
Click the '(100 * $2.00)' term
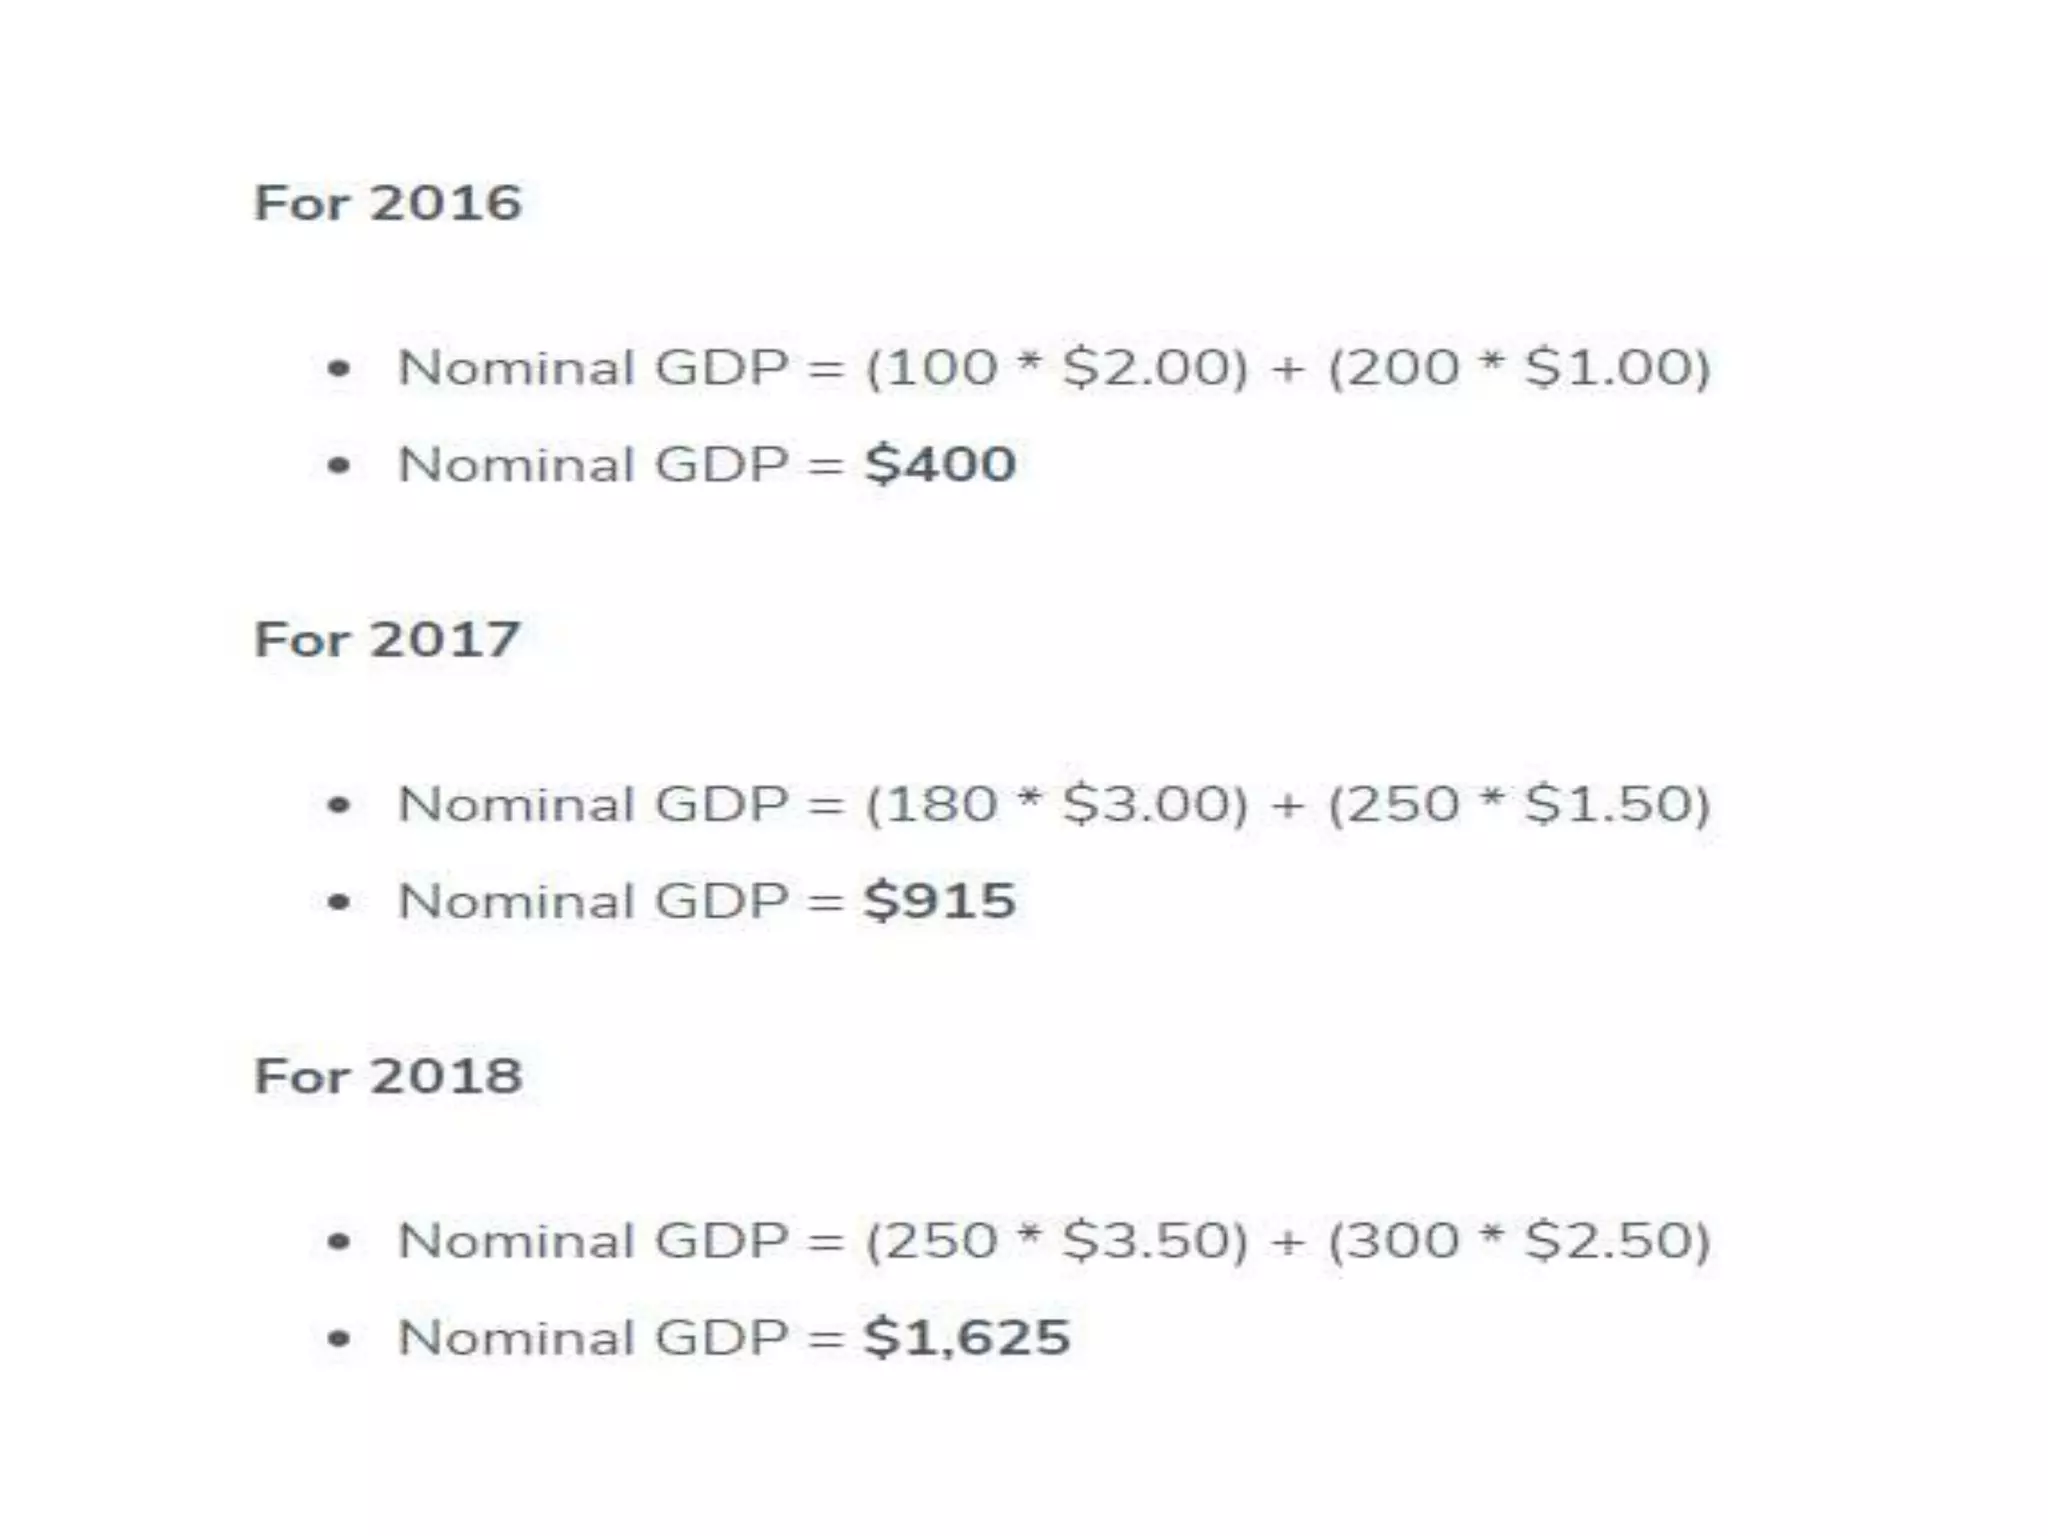tap(1058, 367)
